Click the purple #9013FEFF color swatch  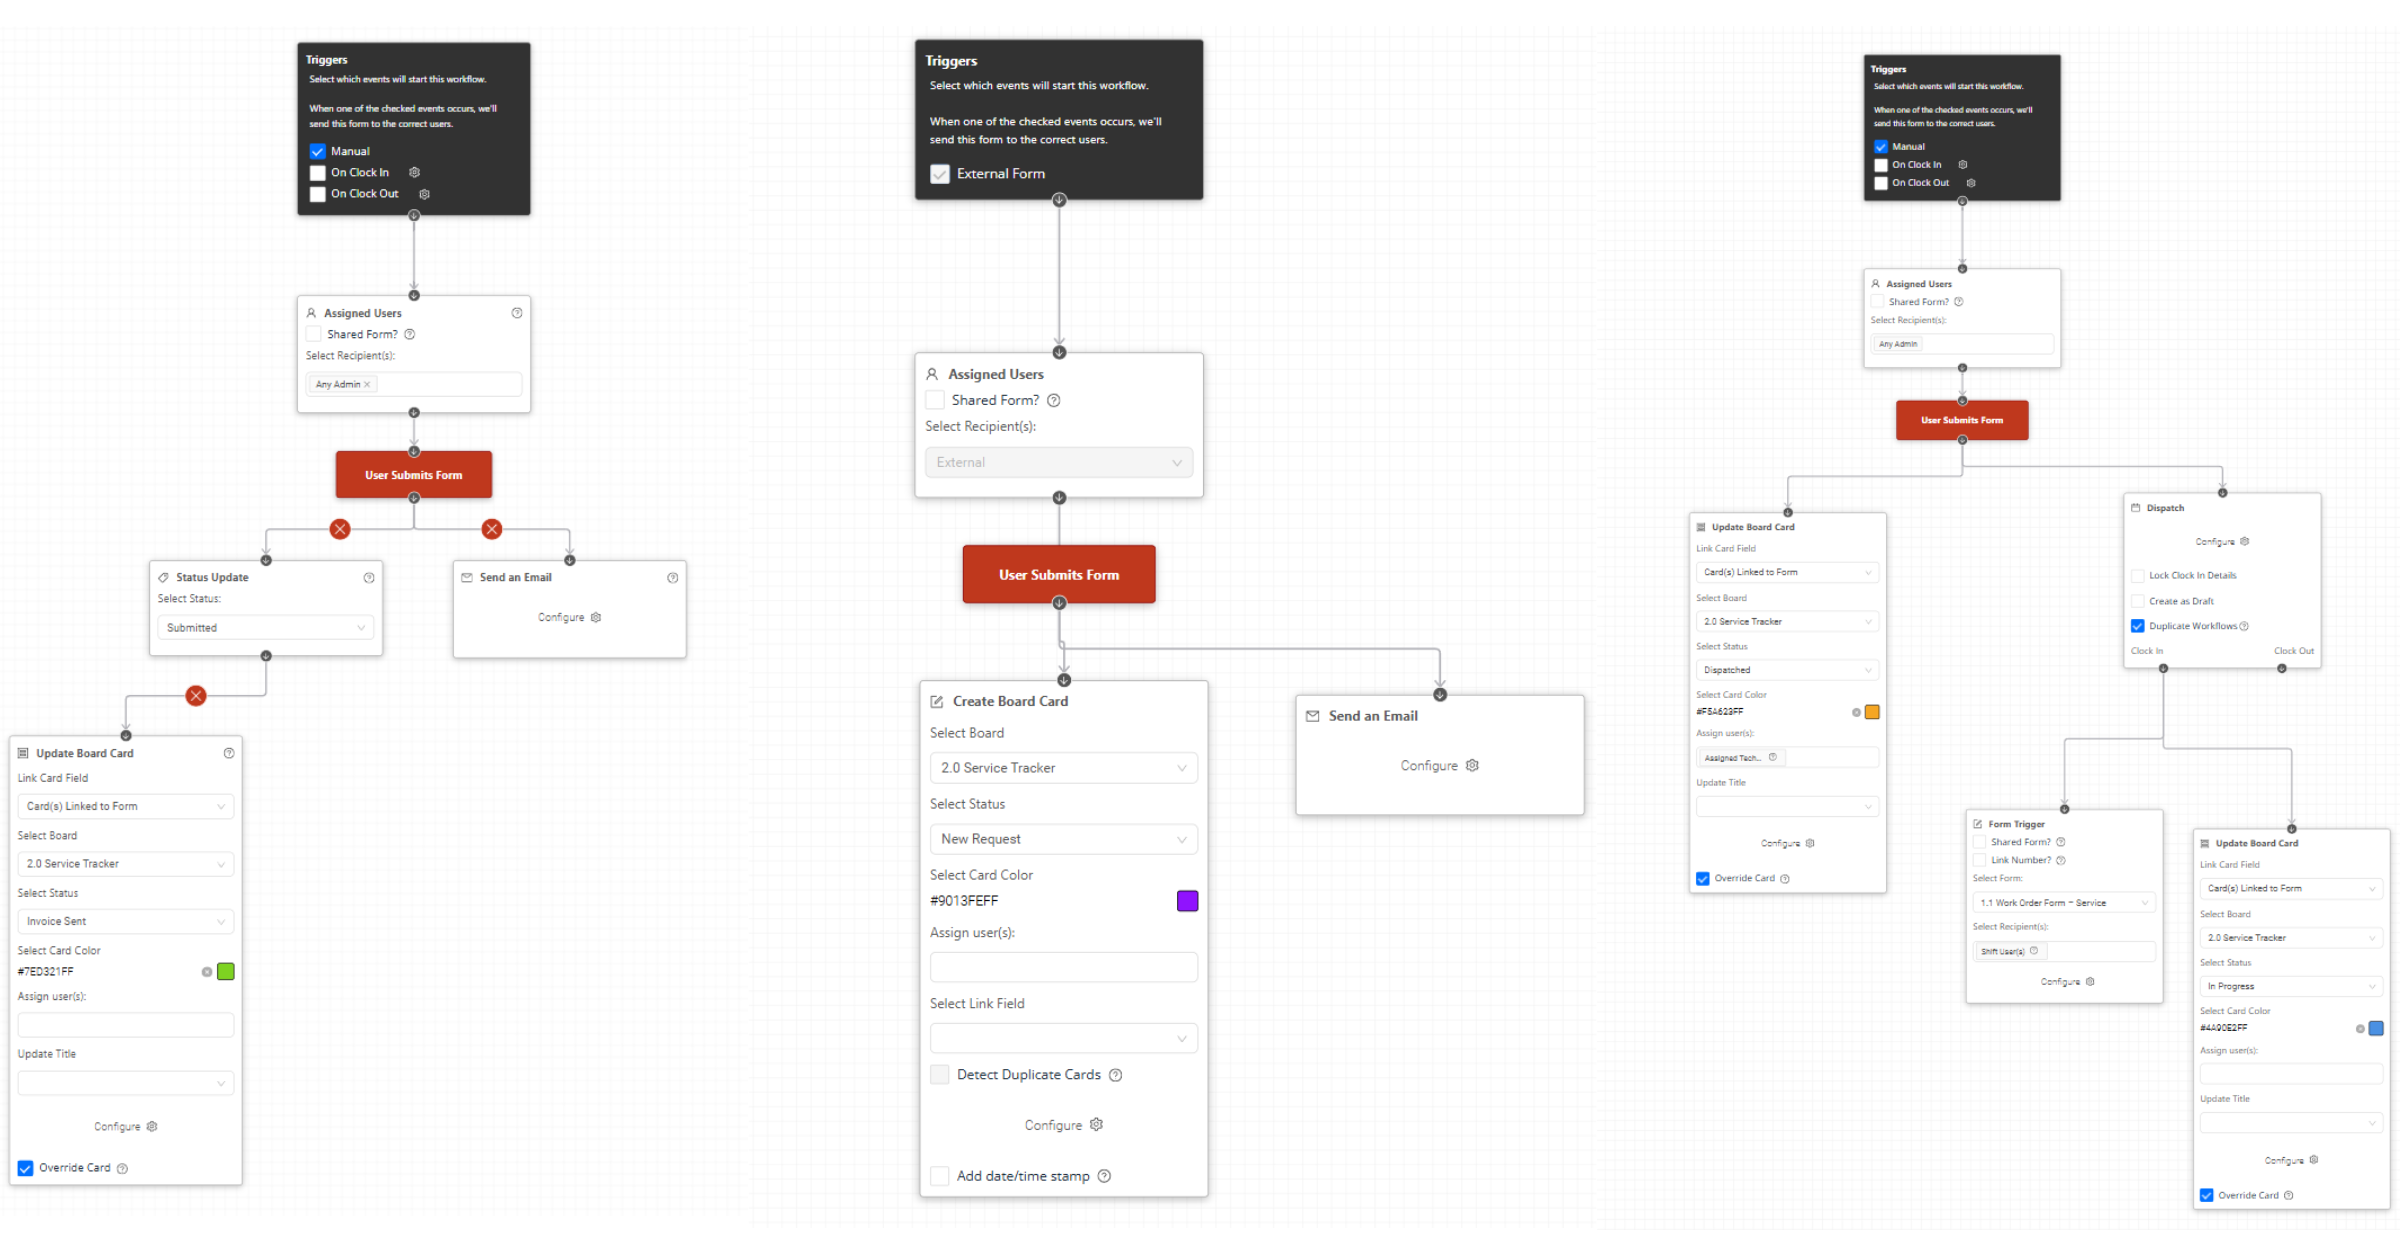coord(1187,901)
